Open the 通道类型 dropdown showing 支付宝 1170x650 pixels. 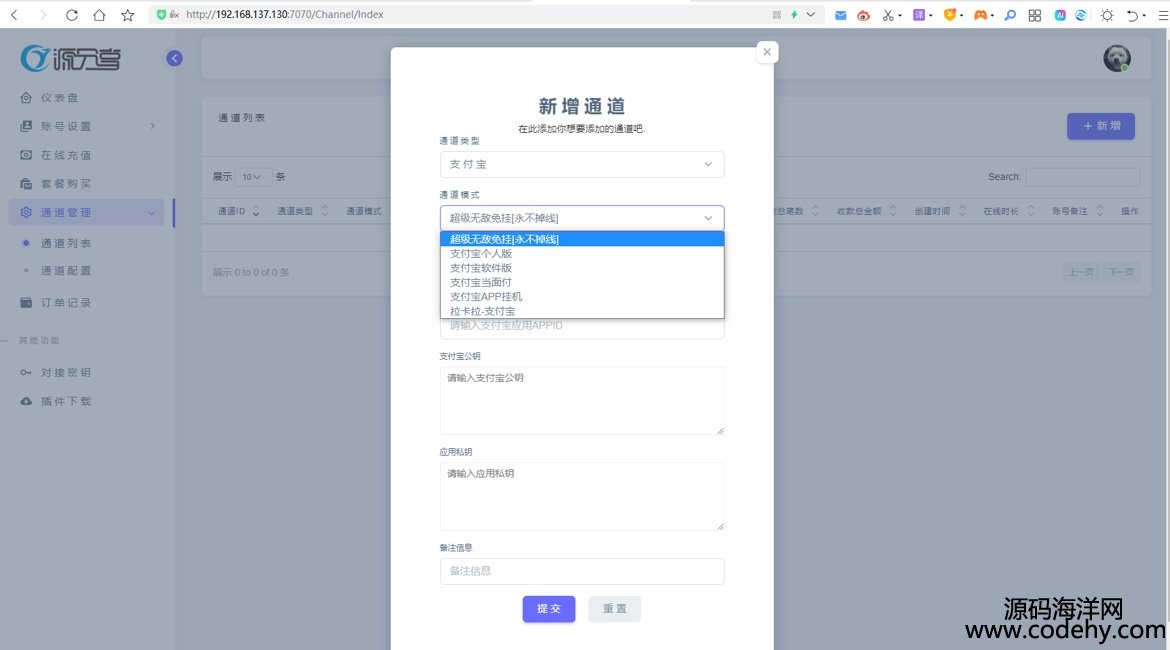tap(582, 164)
